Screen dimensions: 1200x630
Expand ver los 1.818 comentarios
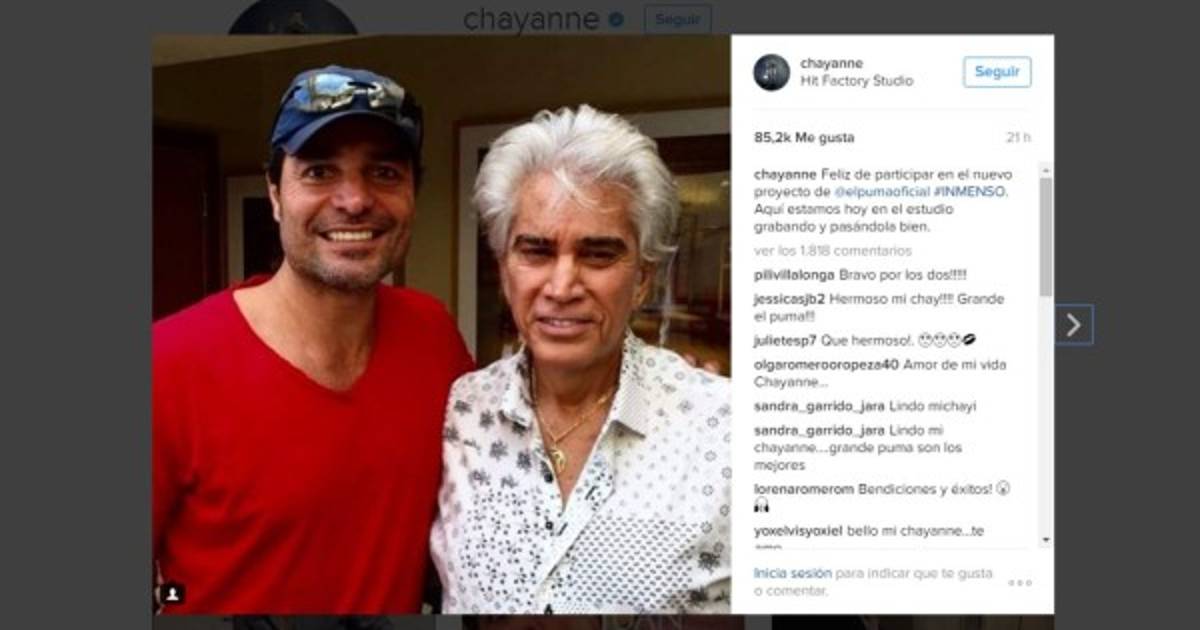833,251
